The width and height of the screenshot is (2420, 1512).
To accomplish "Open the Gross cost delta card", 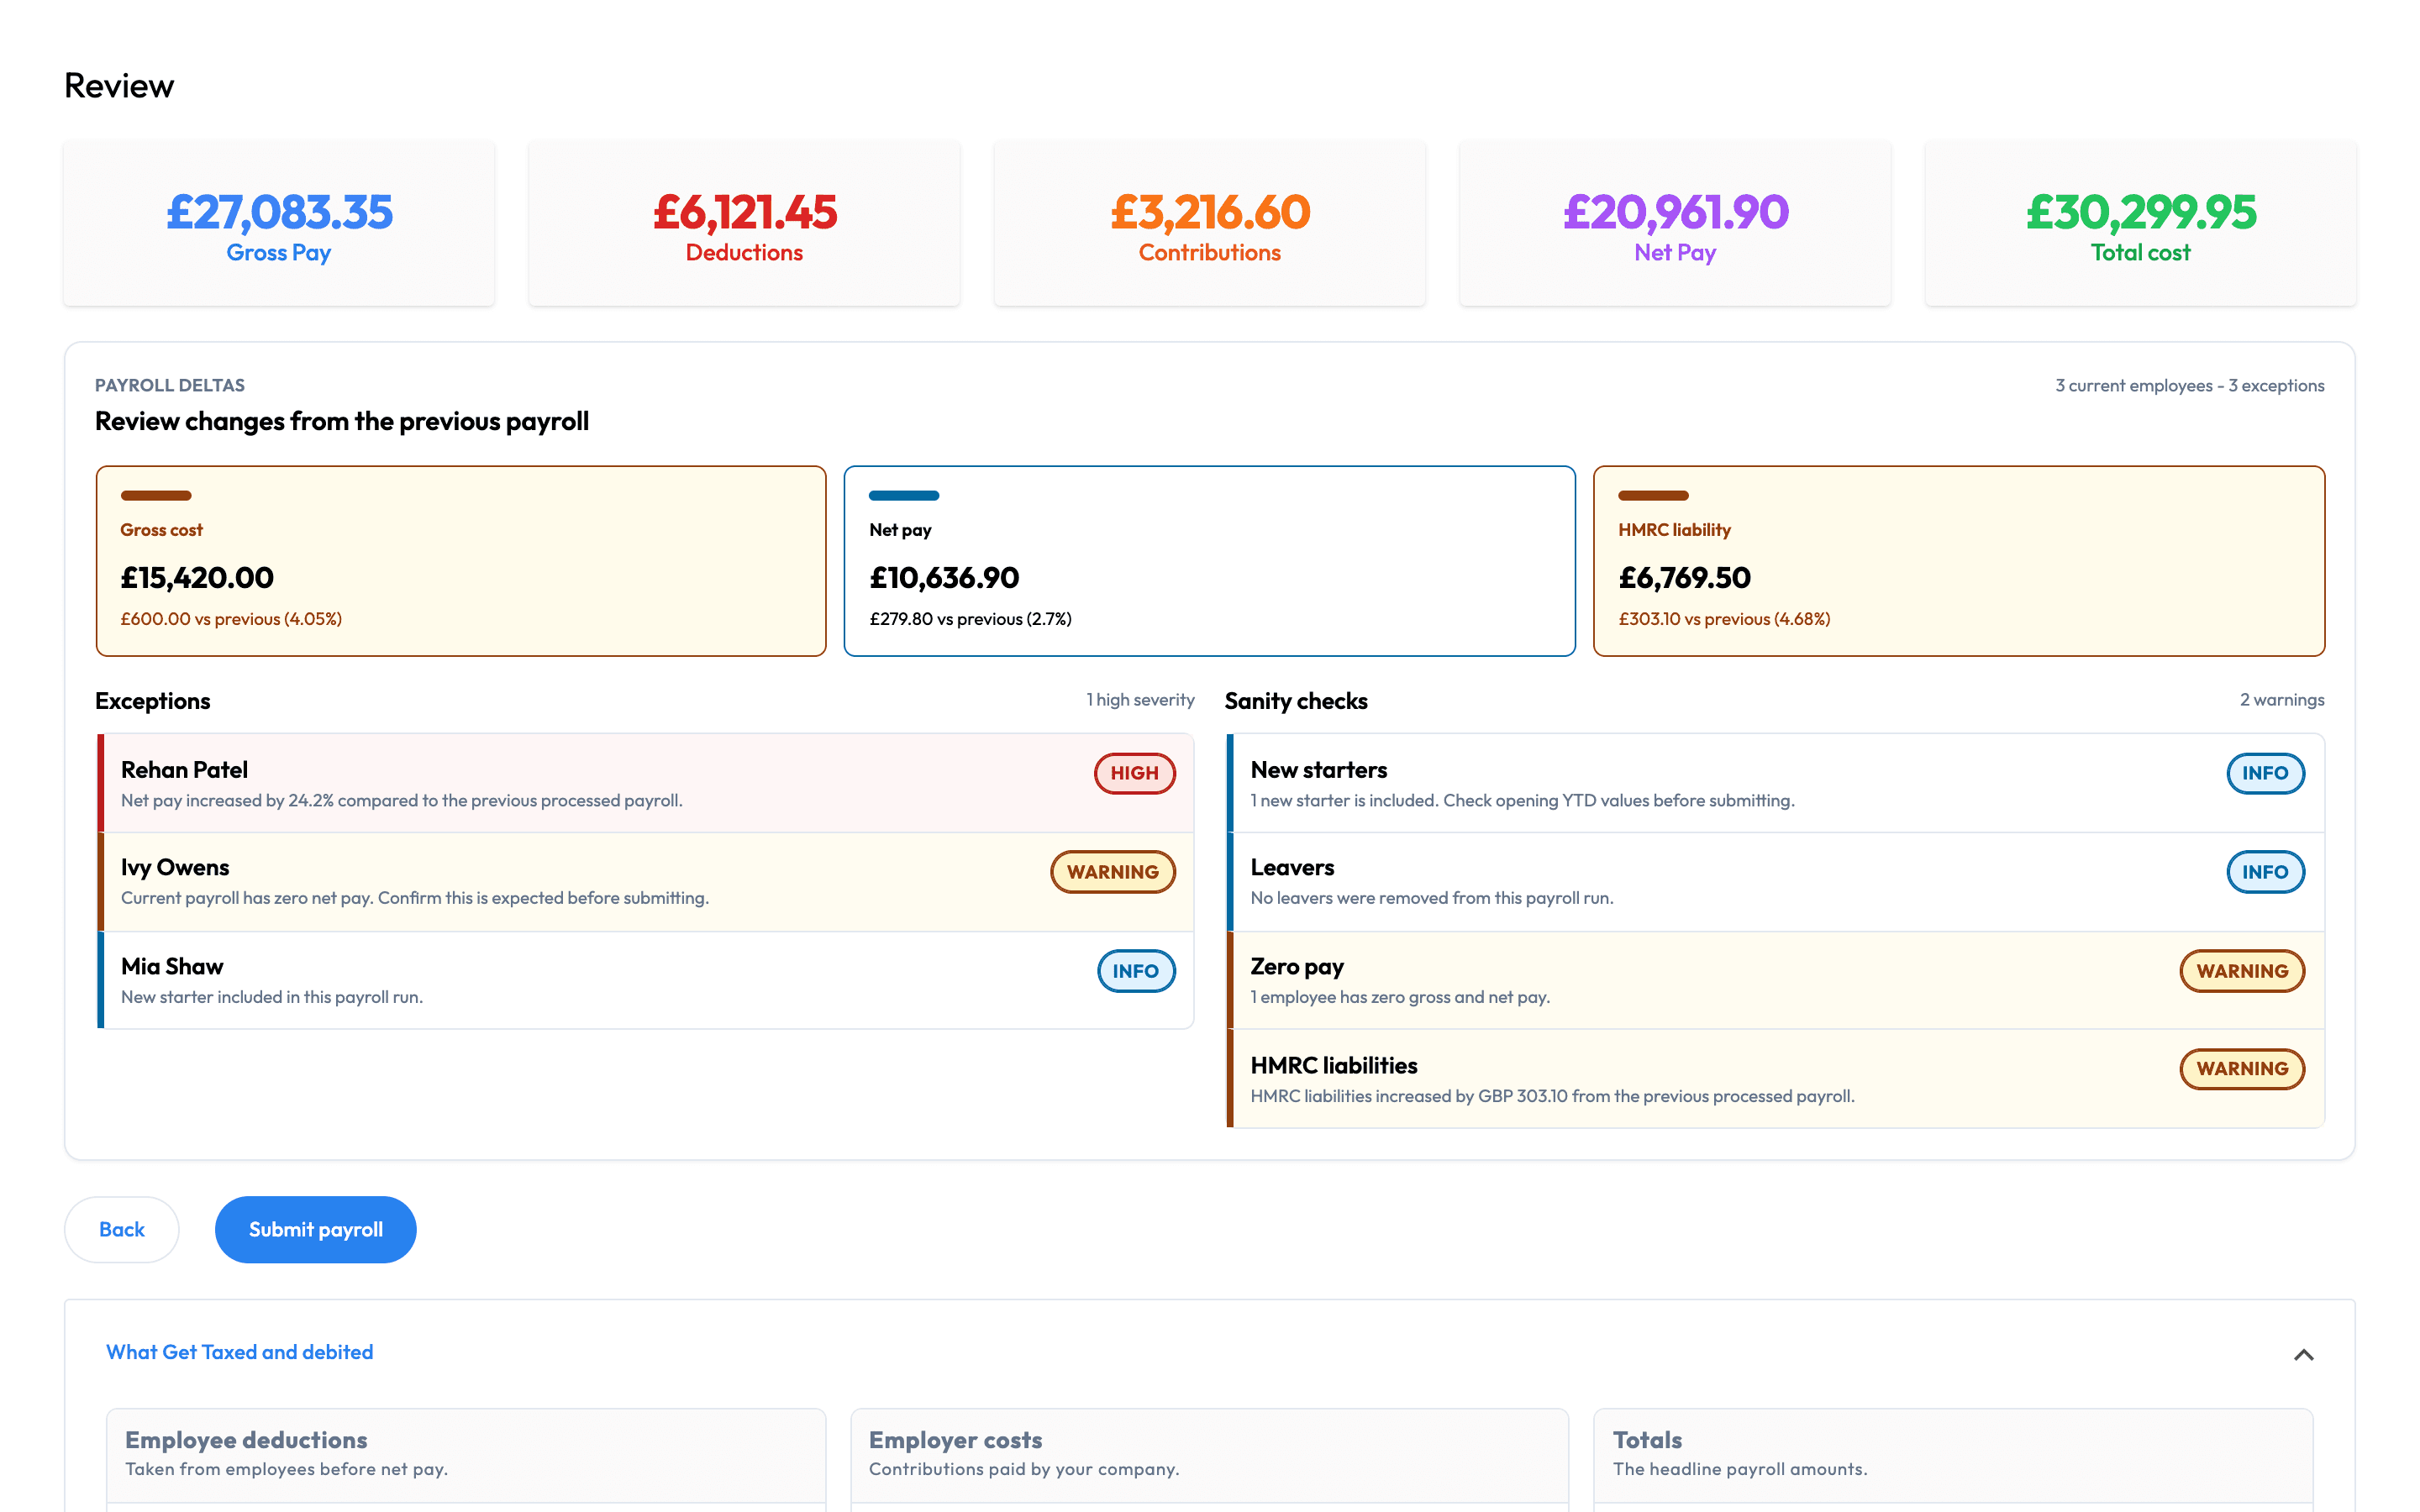I will click(x=461, y=561).
